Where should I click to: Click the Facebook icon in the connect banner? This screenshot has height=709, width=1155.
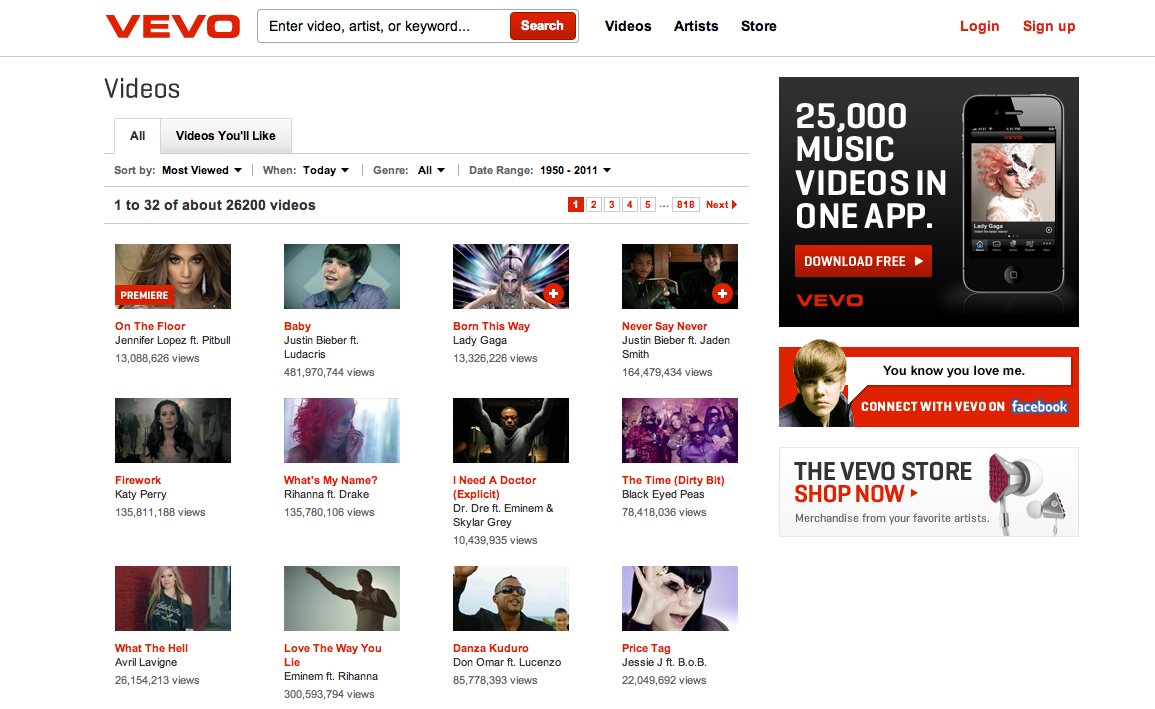[x=1038, y=407]
